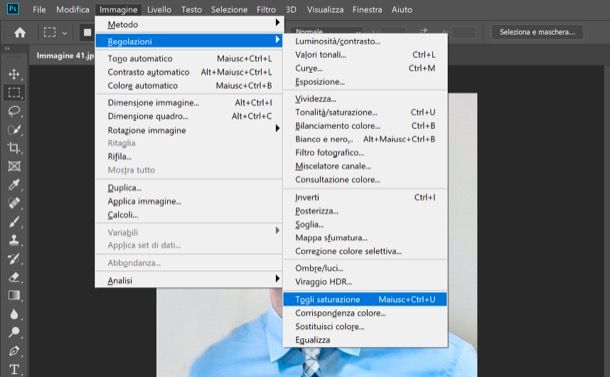Expand the Analisi submenu
Image resolution: width=610 pixels, height=377 pixels.
189,280
